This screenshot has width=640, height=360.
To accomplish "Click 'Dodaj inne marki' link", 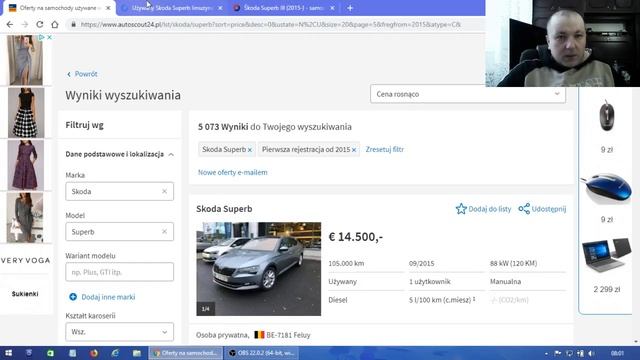I will pyautogui.click(x=108, y=297).
